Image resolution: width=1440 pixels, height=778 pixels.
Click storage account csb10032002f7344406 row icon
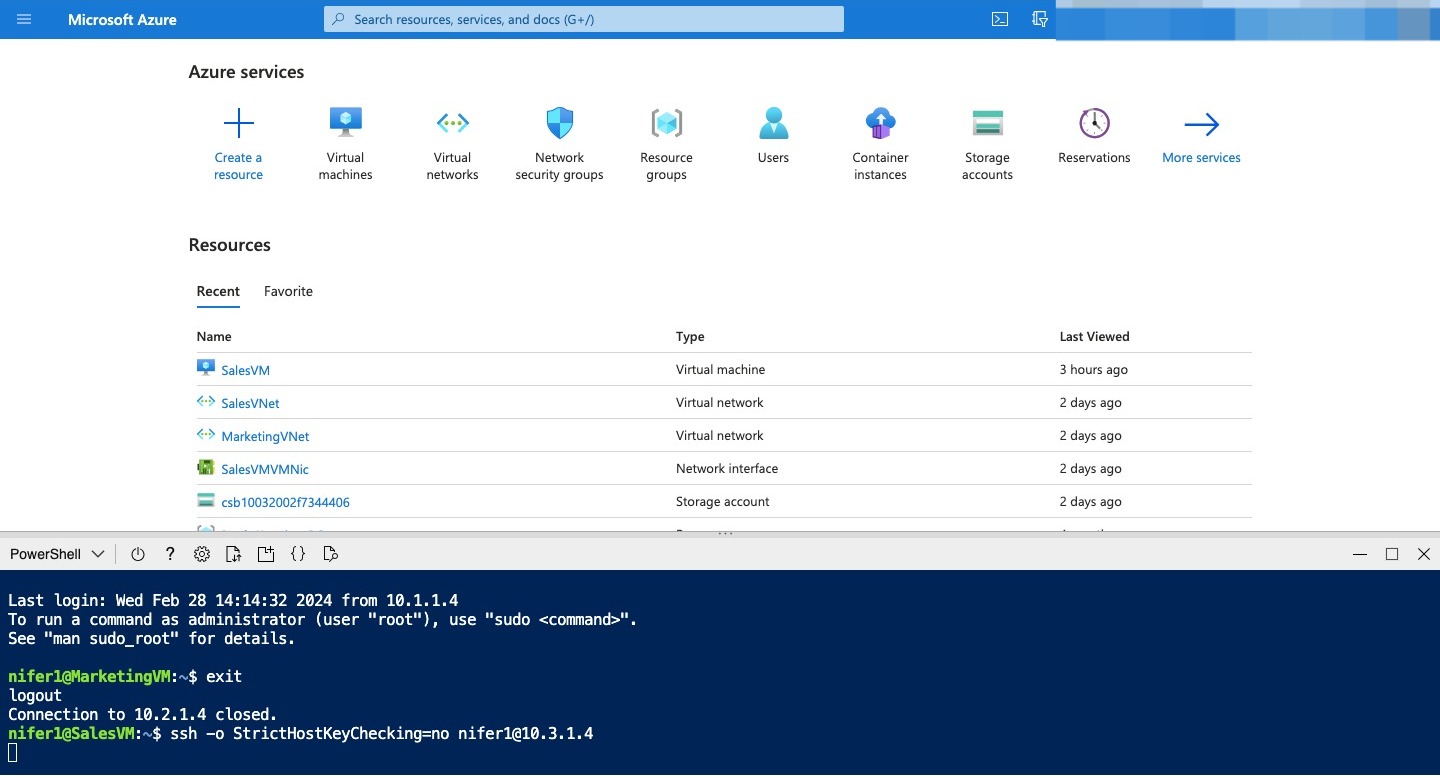(206, 501)
